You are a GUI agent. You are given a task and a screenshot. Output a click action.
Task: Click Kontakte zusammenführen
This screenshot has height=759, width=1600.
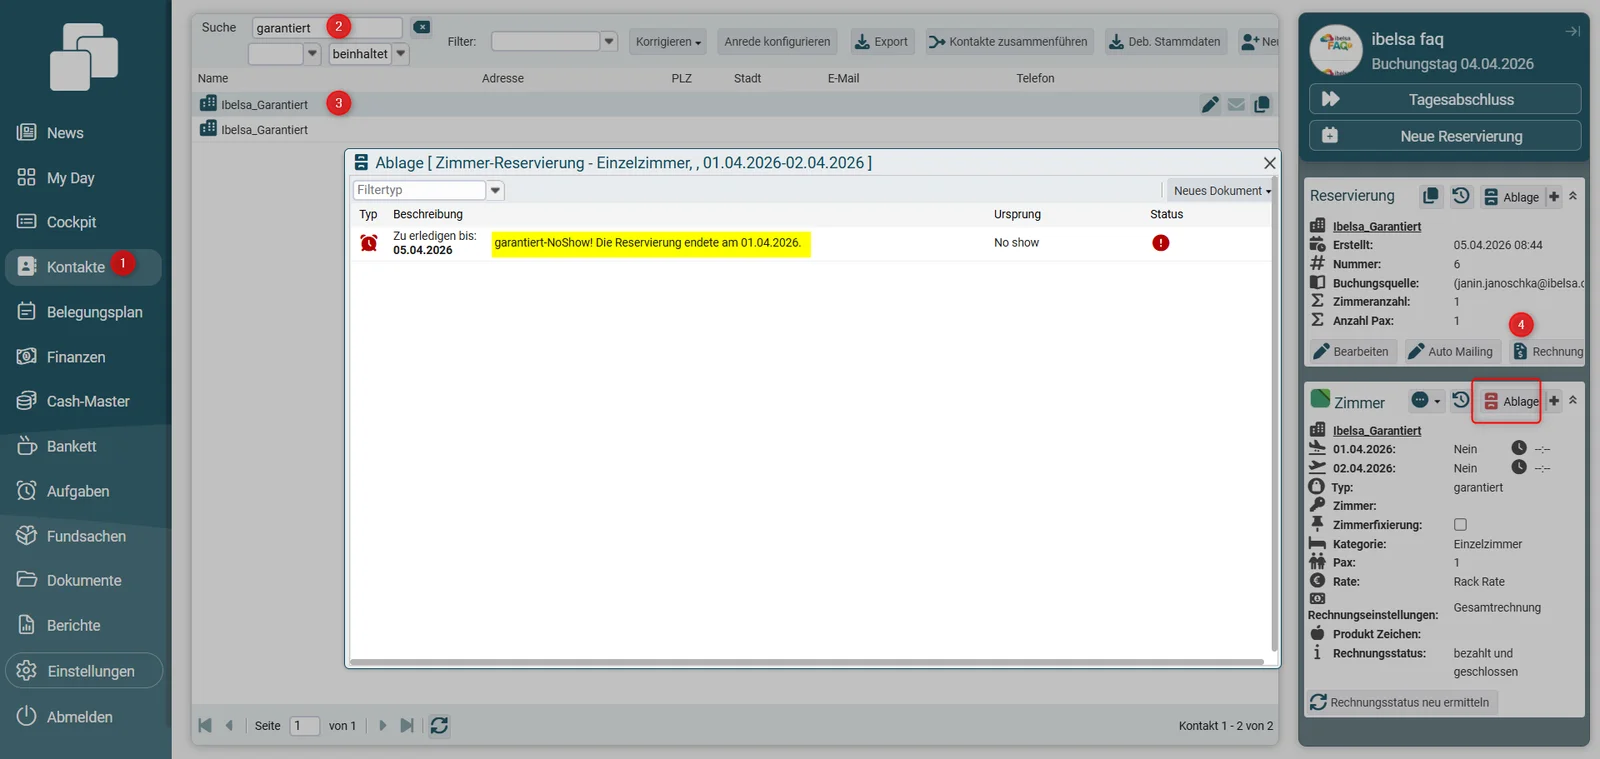[1008, 42]
